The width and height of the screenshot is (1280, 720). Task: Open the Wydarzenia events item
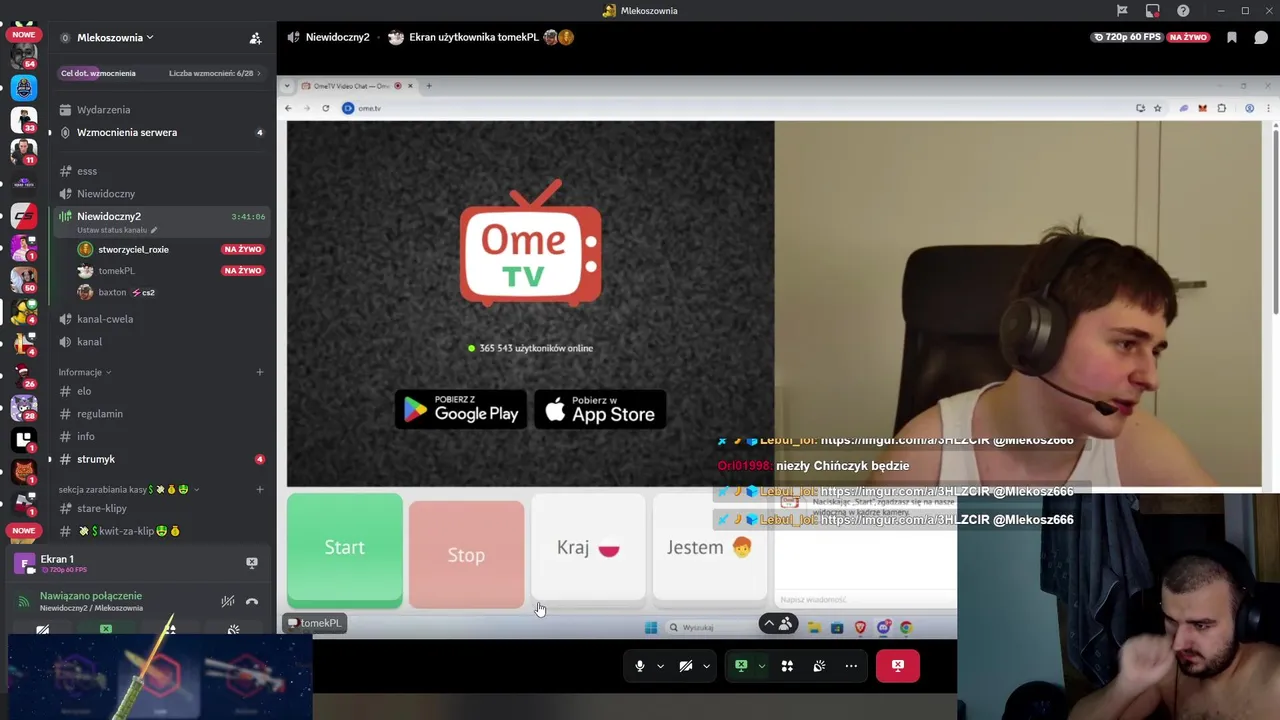click(160, 110)
